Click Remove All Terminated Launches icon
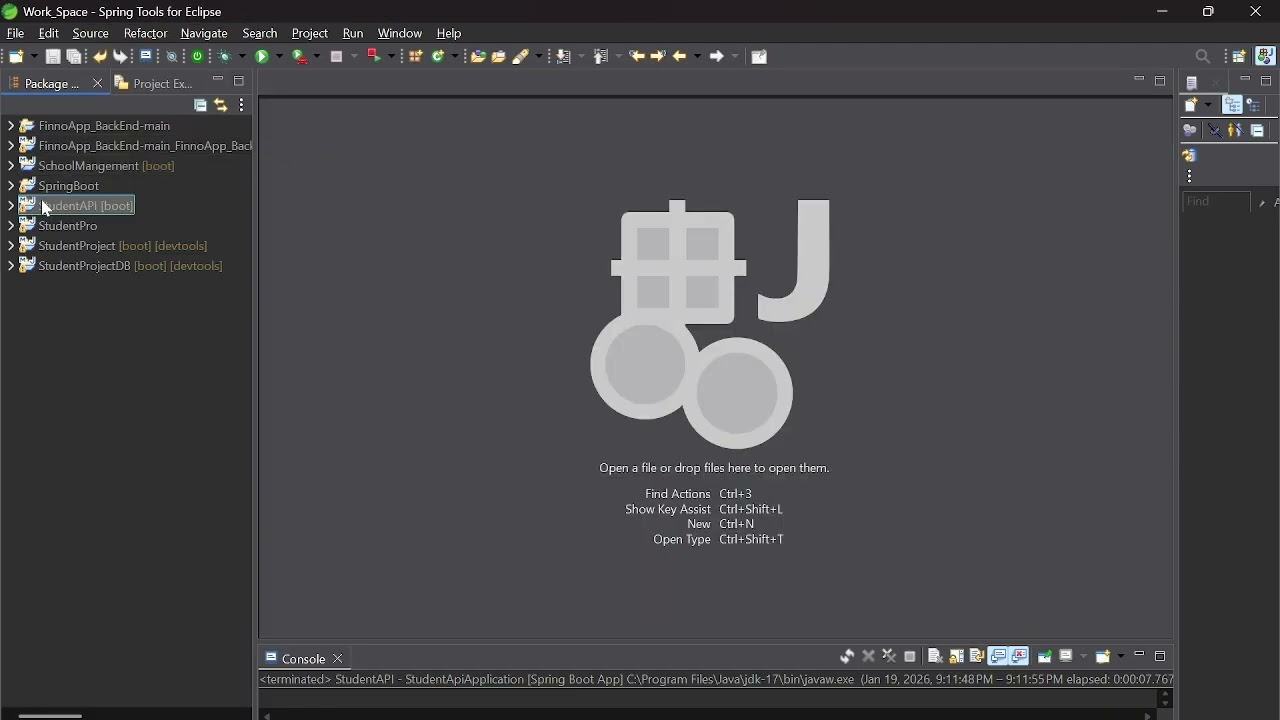Viewport: 1280px width, 720px height. [x=889, y=656]
